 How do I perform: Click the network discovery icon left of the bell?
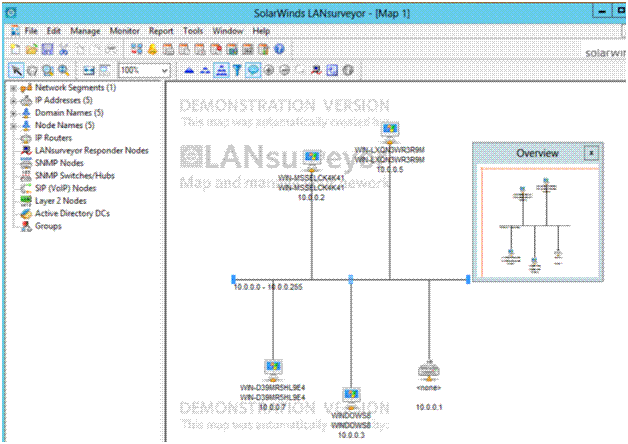(x=137, y=49)
